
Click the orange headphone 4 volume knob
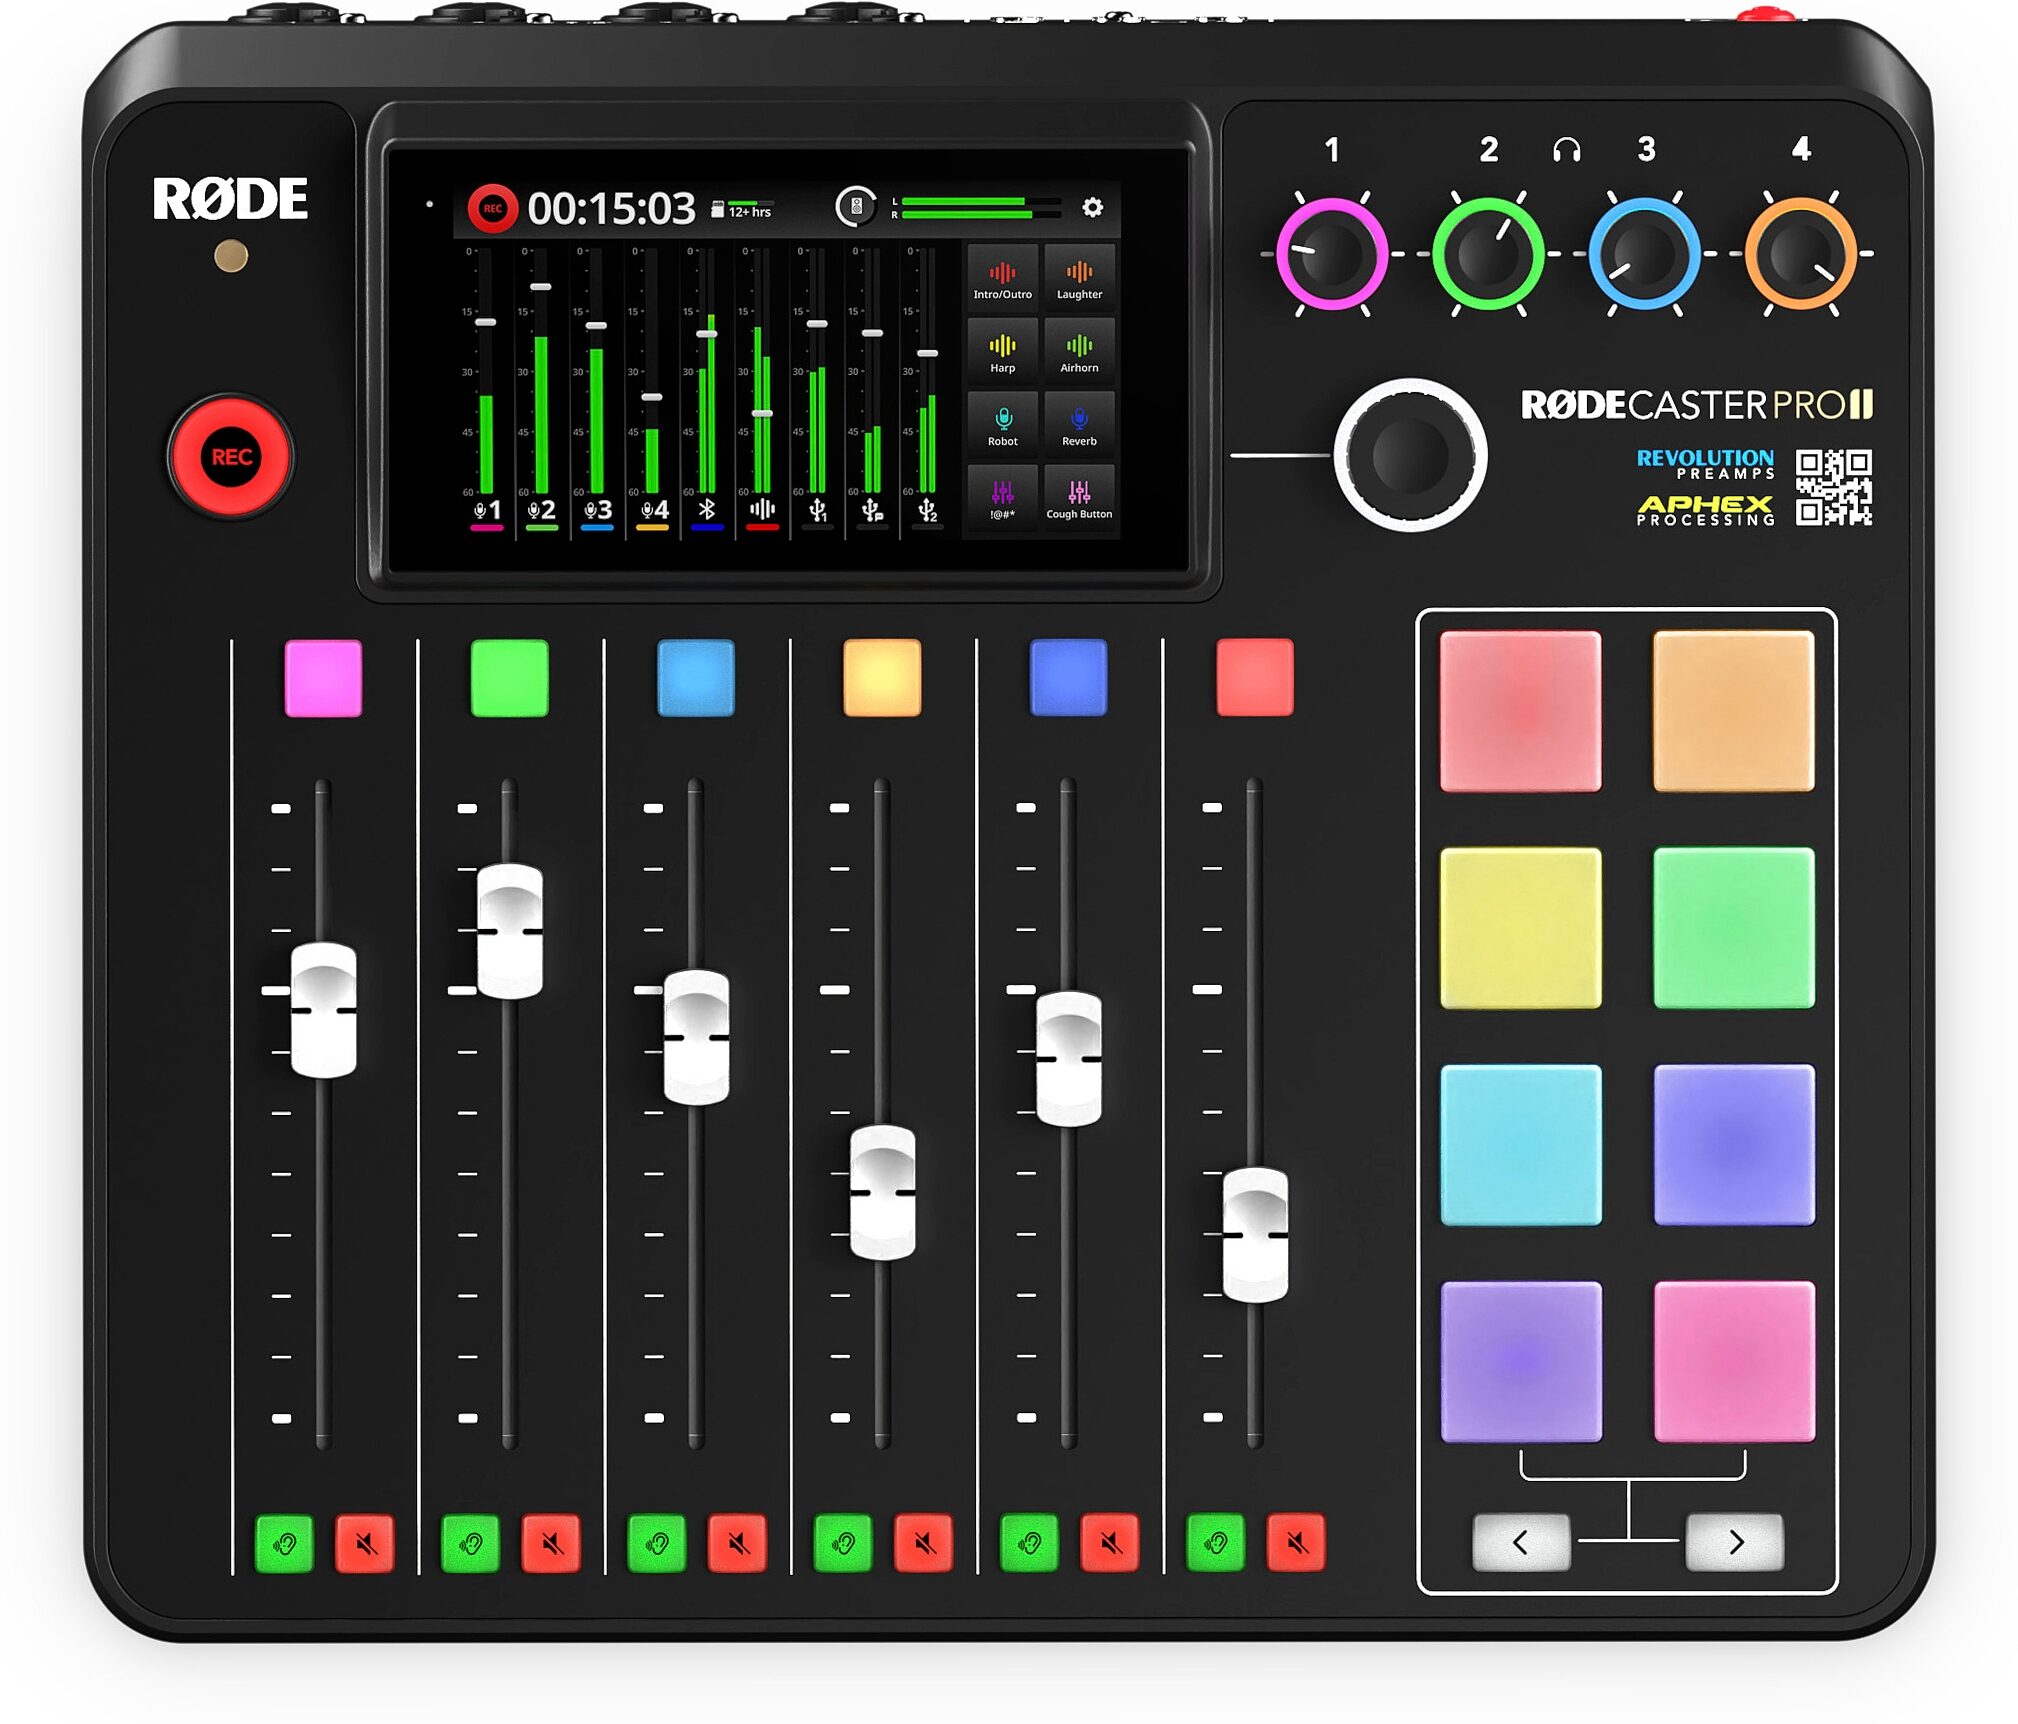pos(1801,254)
